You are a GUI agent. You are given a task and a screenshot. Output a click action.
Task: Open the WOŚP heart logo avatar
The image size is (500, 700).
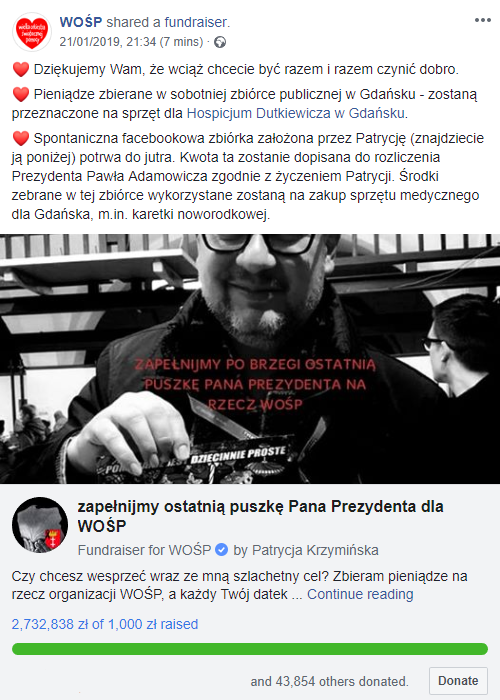coord(32,32)
